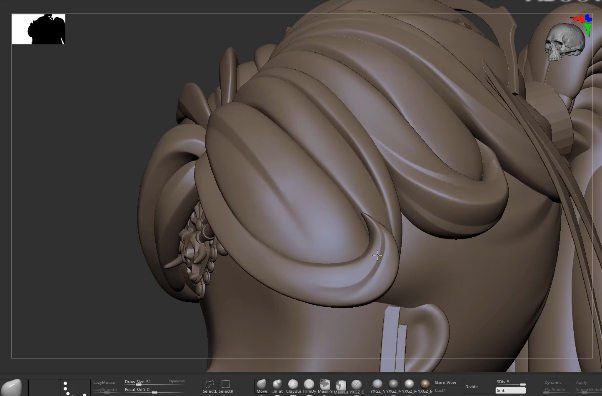Select the Move brush

coord(261,385)
